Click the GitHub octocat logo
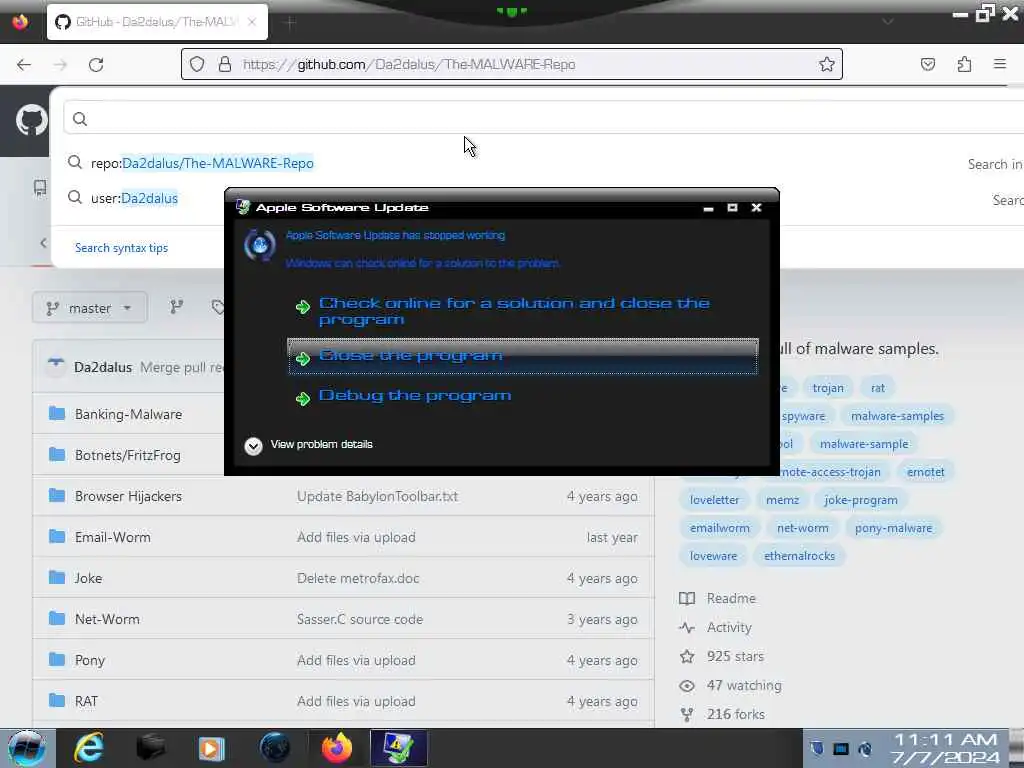This screenshot has width=1024, height=768. pos(31,120)
